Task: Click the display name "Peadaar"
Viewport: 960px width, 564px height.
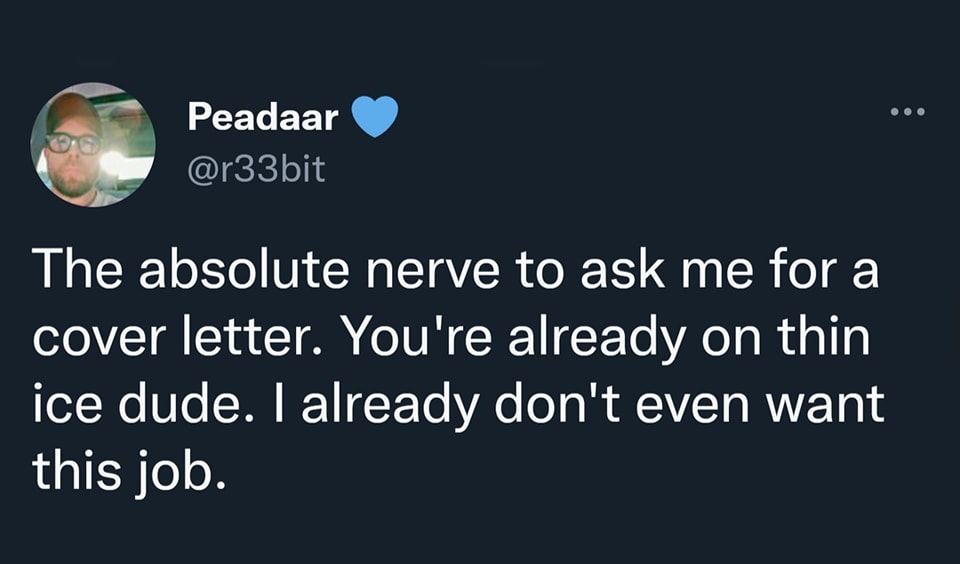Action: [x=263, y=118]
